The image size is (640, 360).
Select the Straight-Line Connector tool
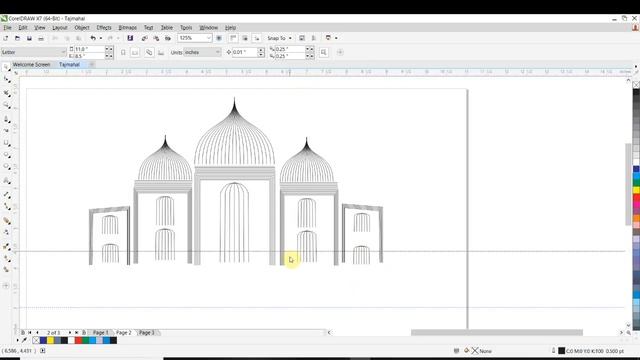(6, 207)
